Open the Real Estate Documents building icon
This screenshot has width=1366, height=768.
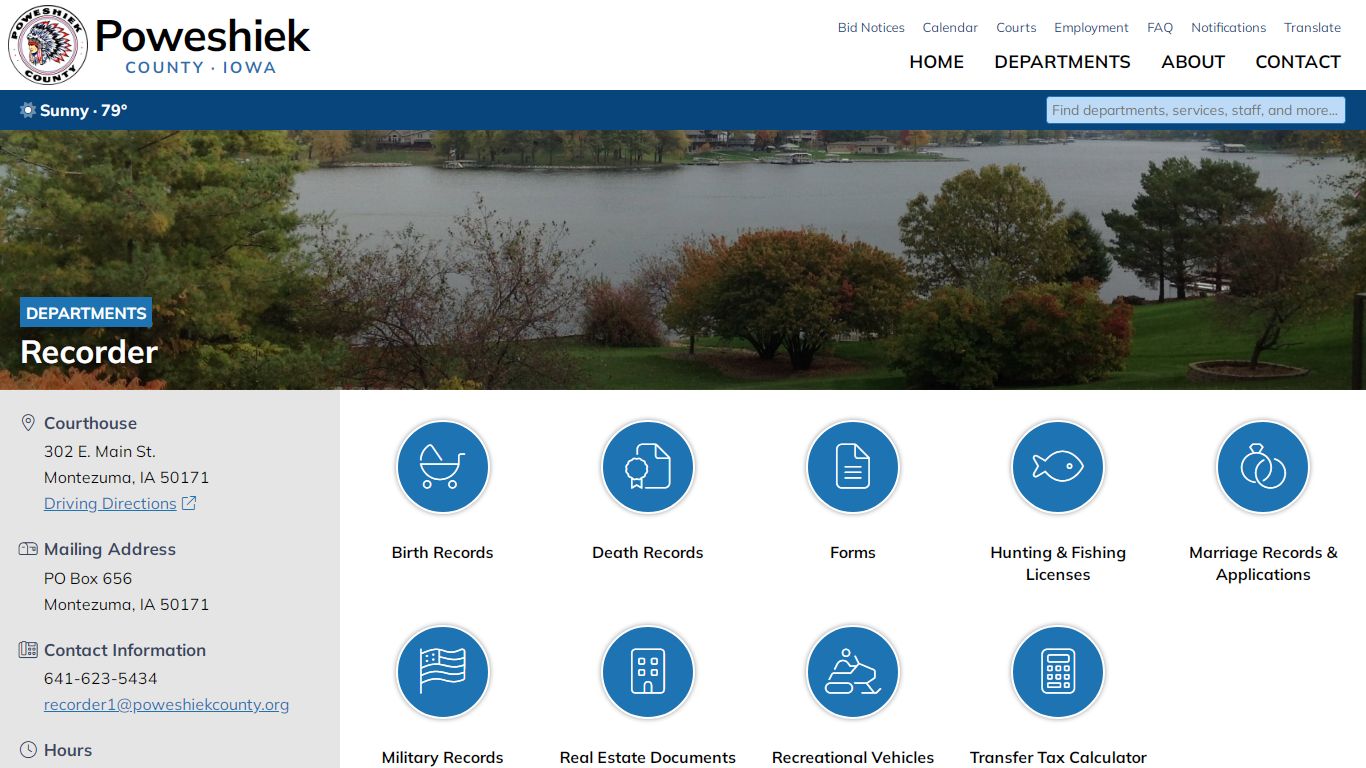click(x=647, y=672)
